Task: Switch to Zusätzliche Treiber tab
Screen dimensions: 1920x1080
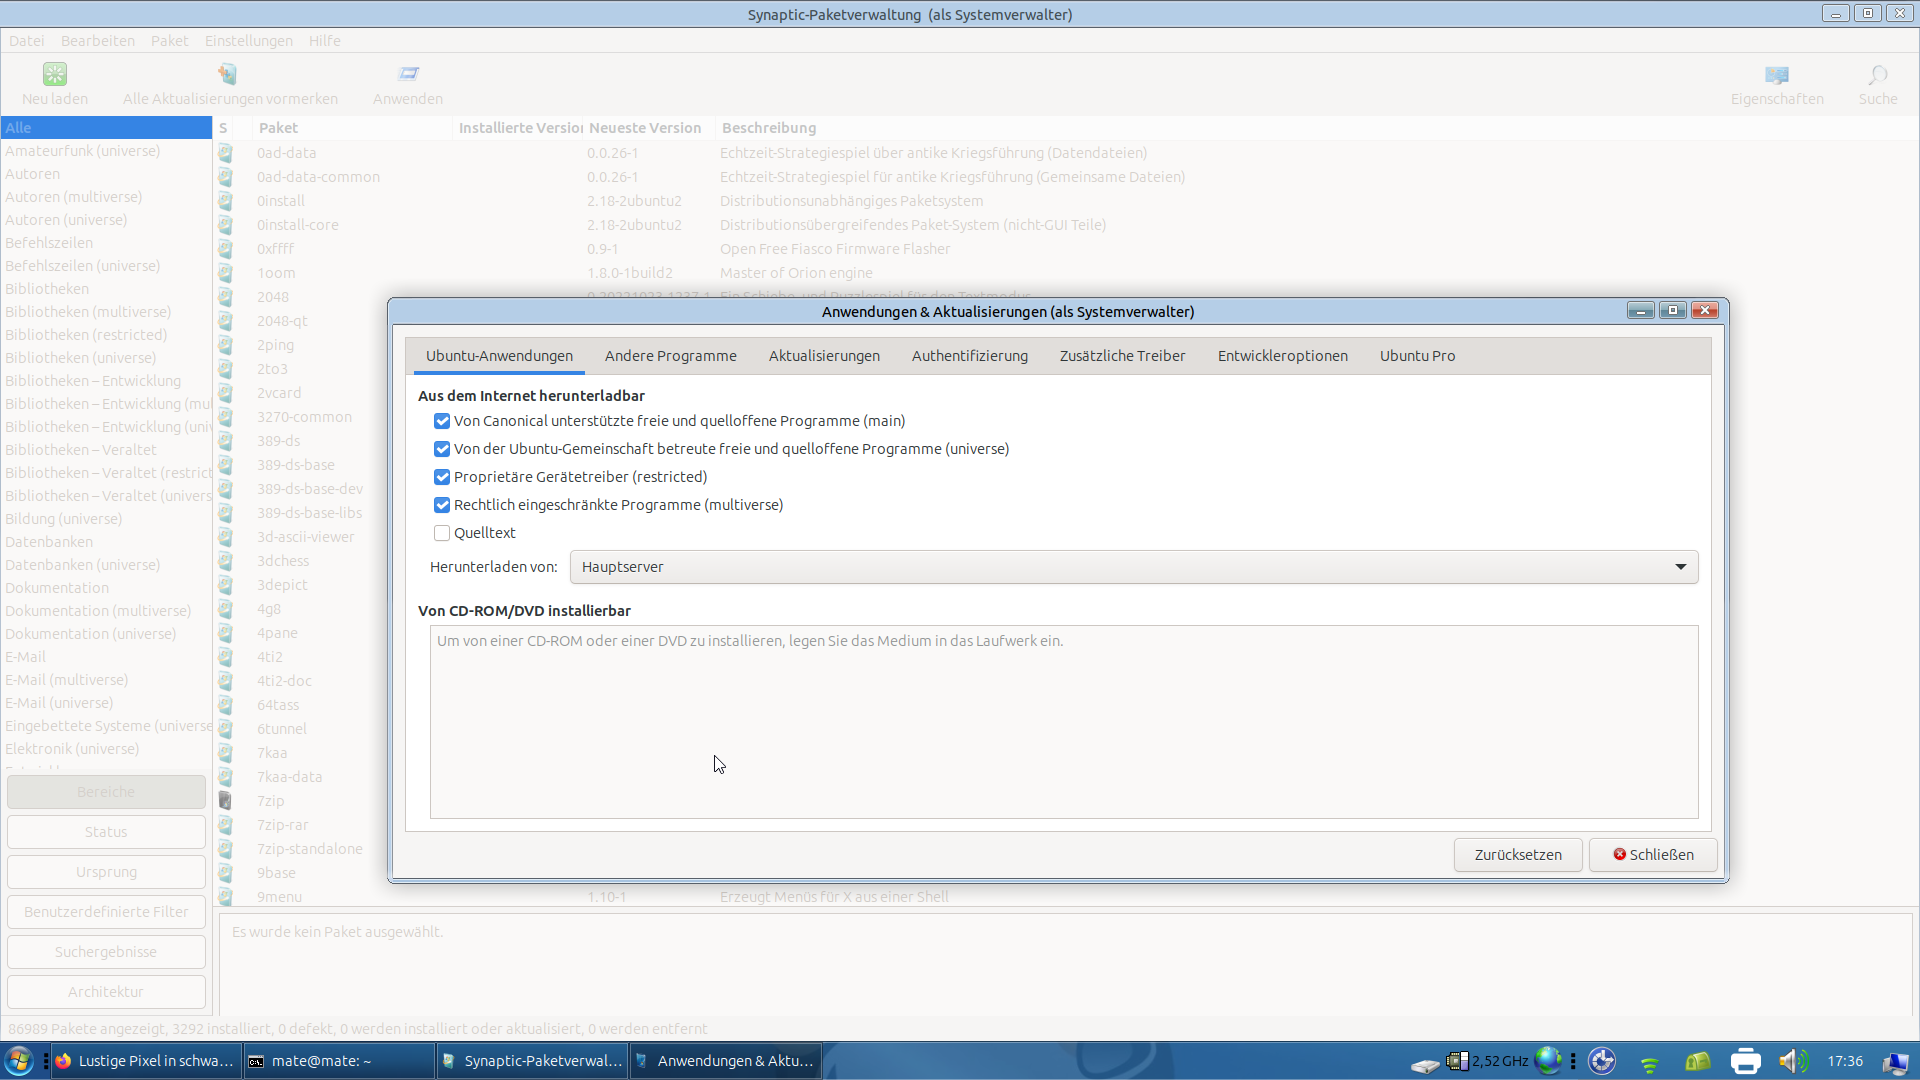Action: [x=1122, y=356]
